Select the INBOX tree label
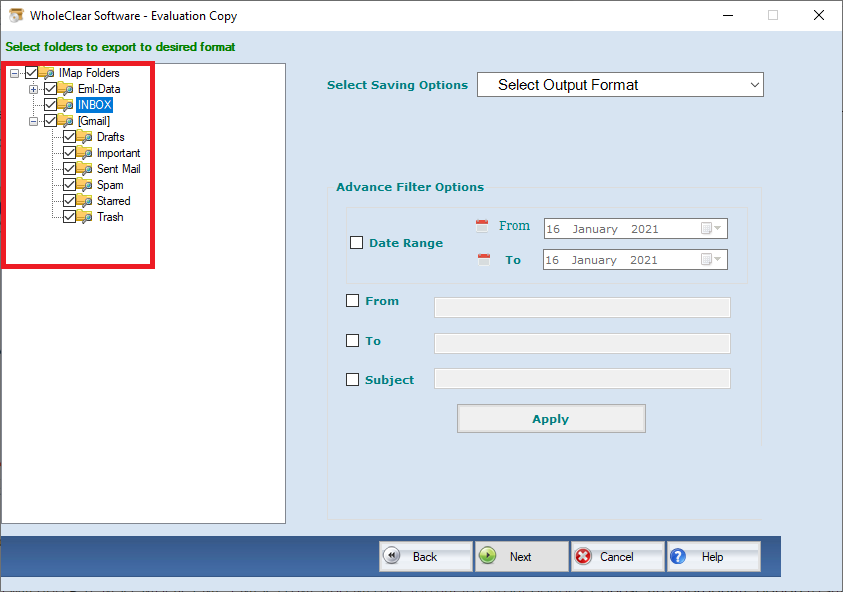Screen dimensions: 843x592 click(x=95, y=105)
